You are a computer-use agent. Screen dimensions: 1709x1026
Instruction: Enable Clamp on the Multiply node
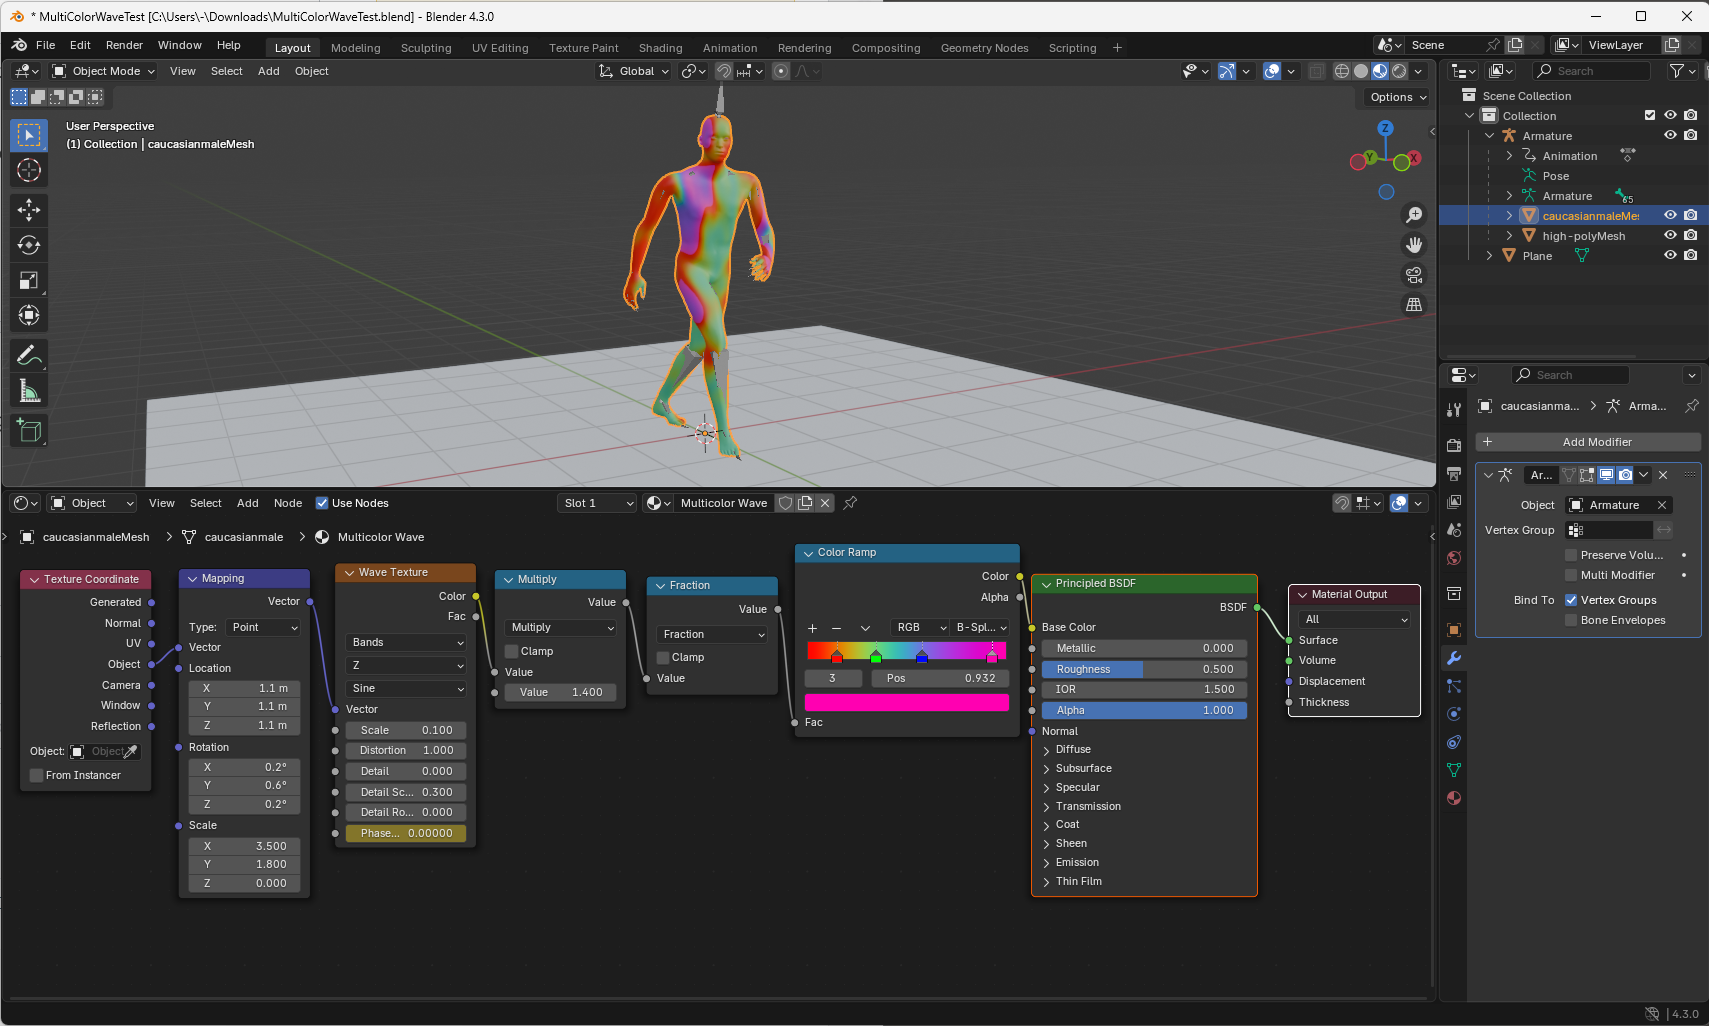point(512,651)
